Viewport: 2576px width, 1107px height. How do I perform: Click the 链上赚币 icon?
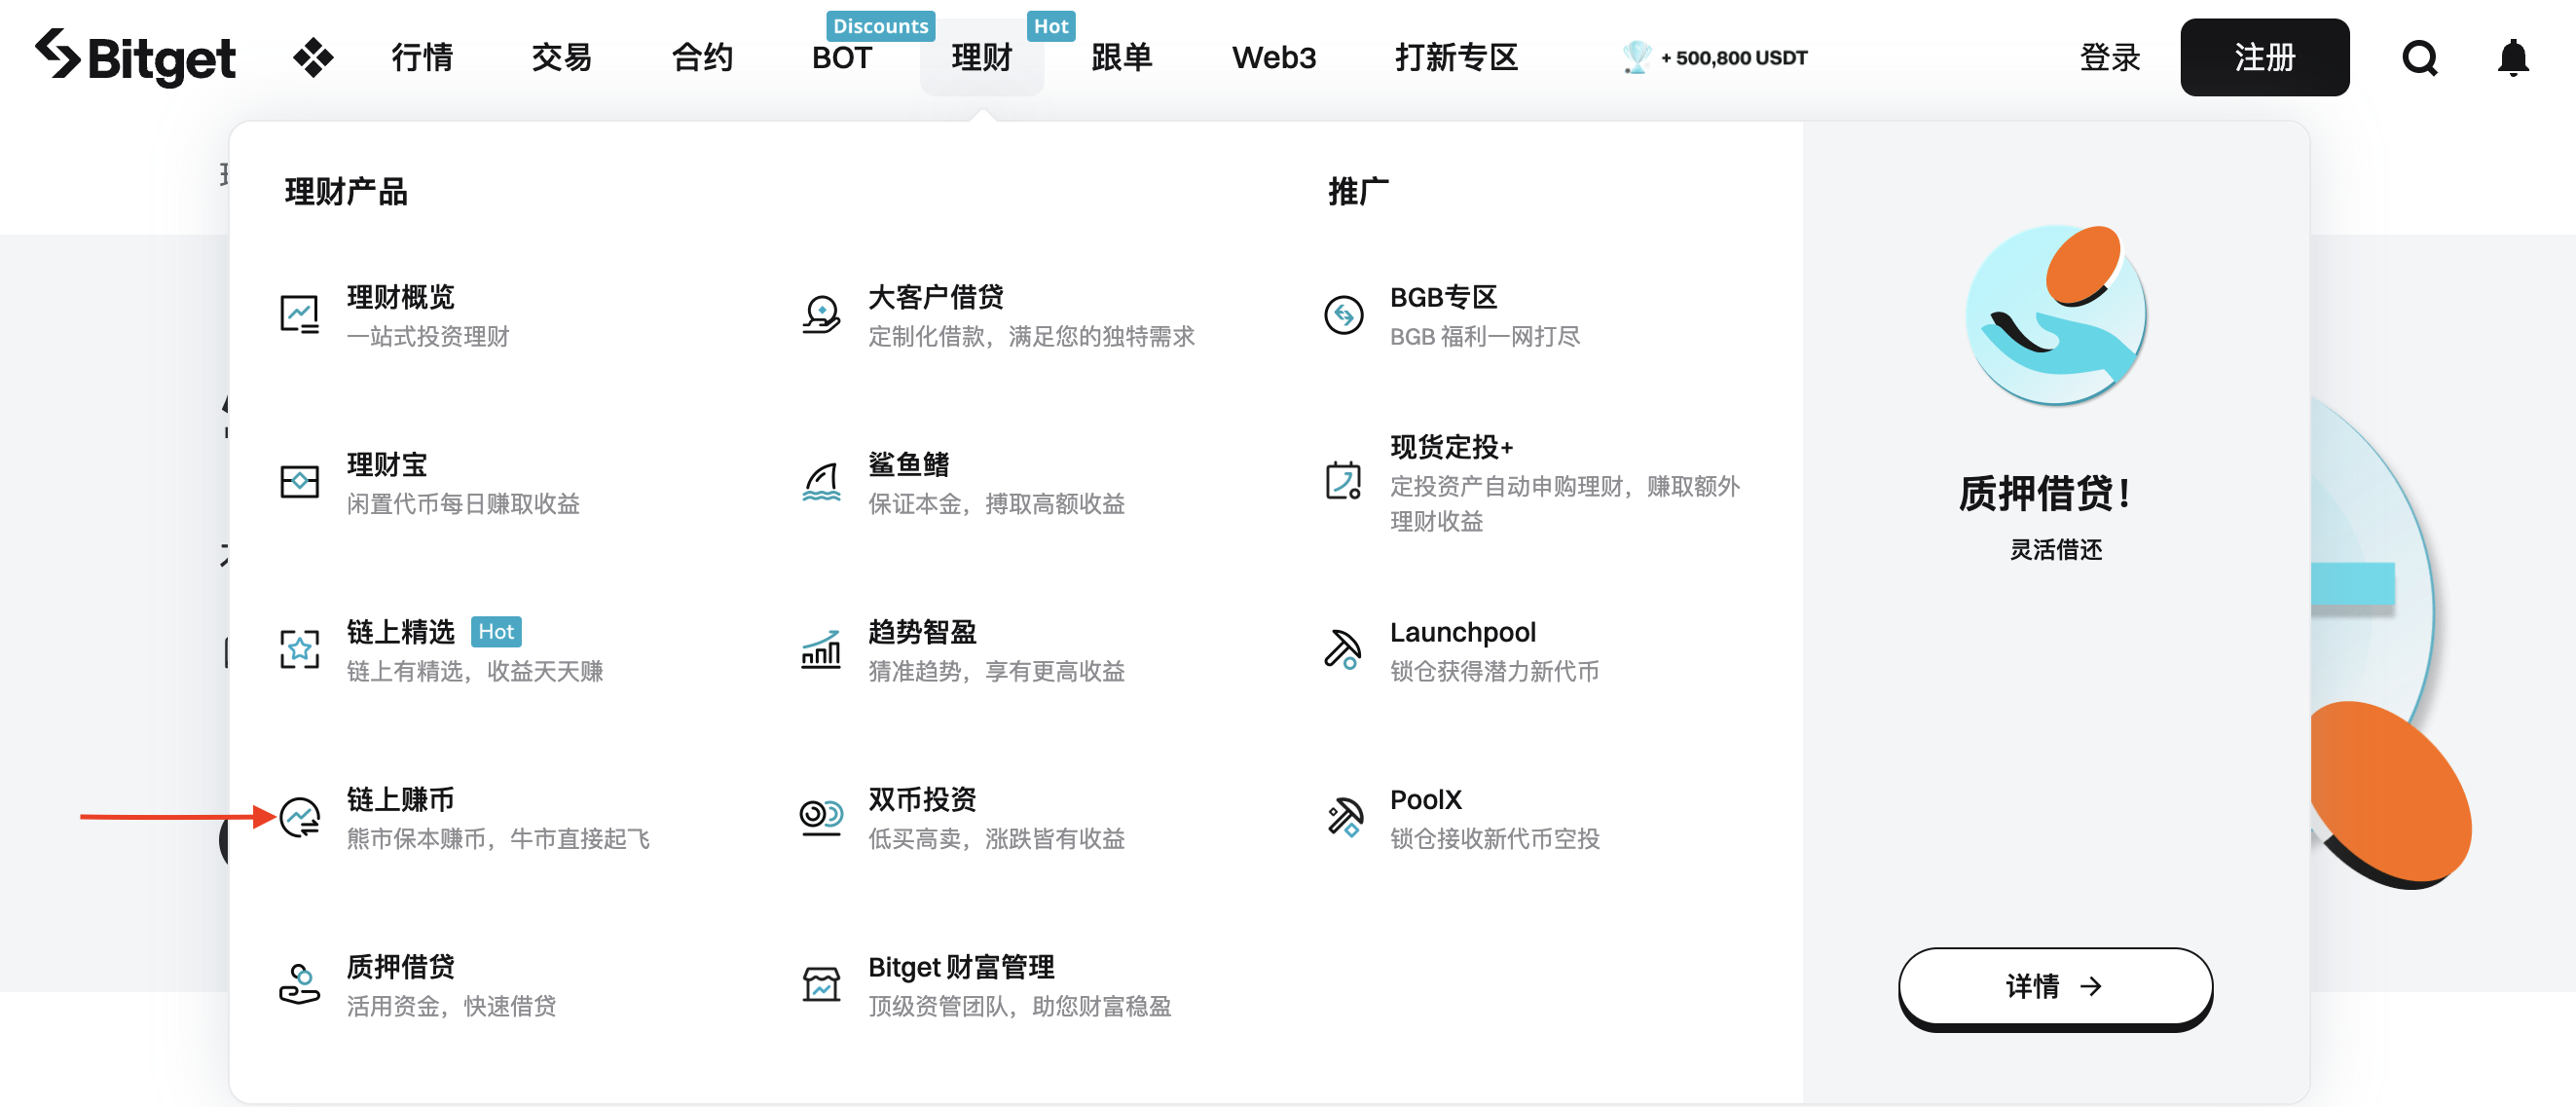pos(299,817)
